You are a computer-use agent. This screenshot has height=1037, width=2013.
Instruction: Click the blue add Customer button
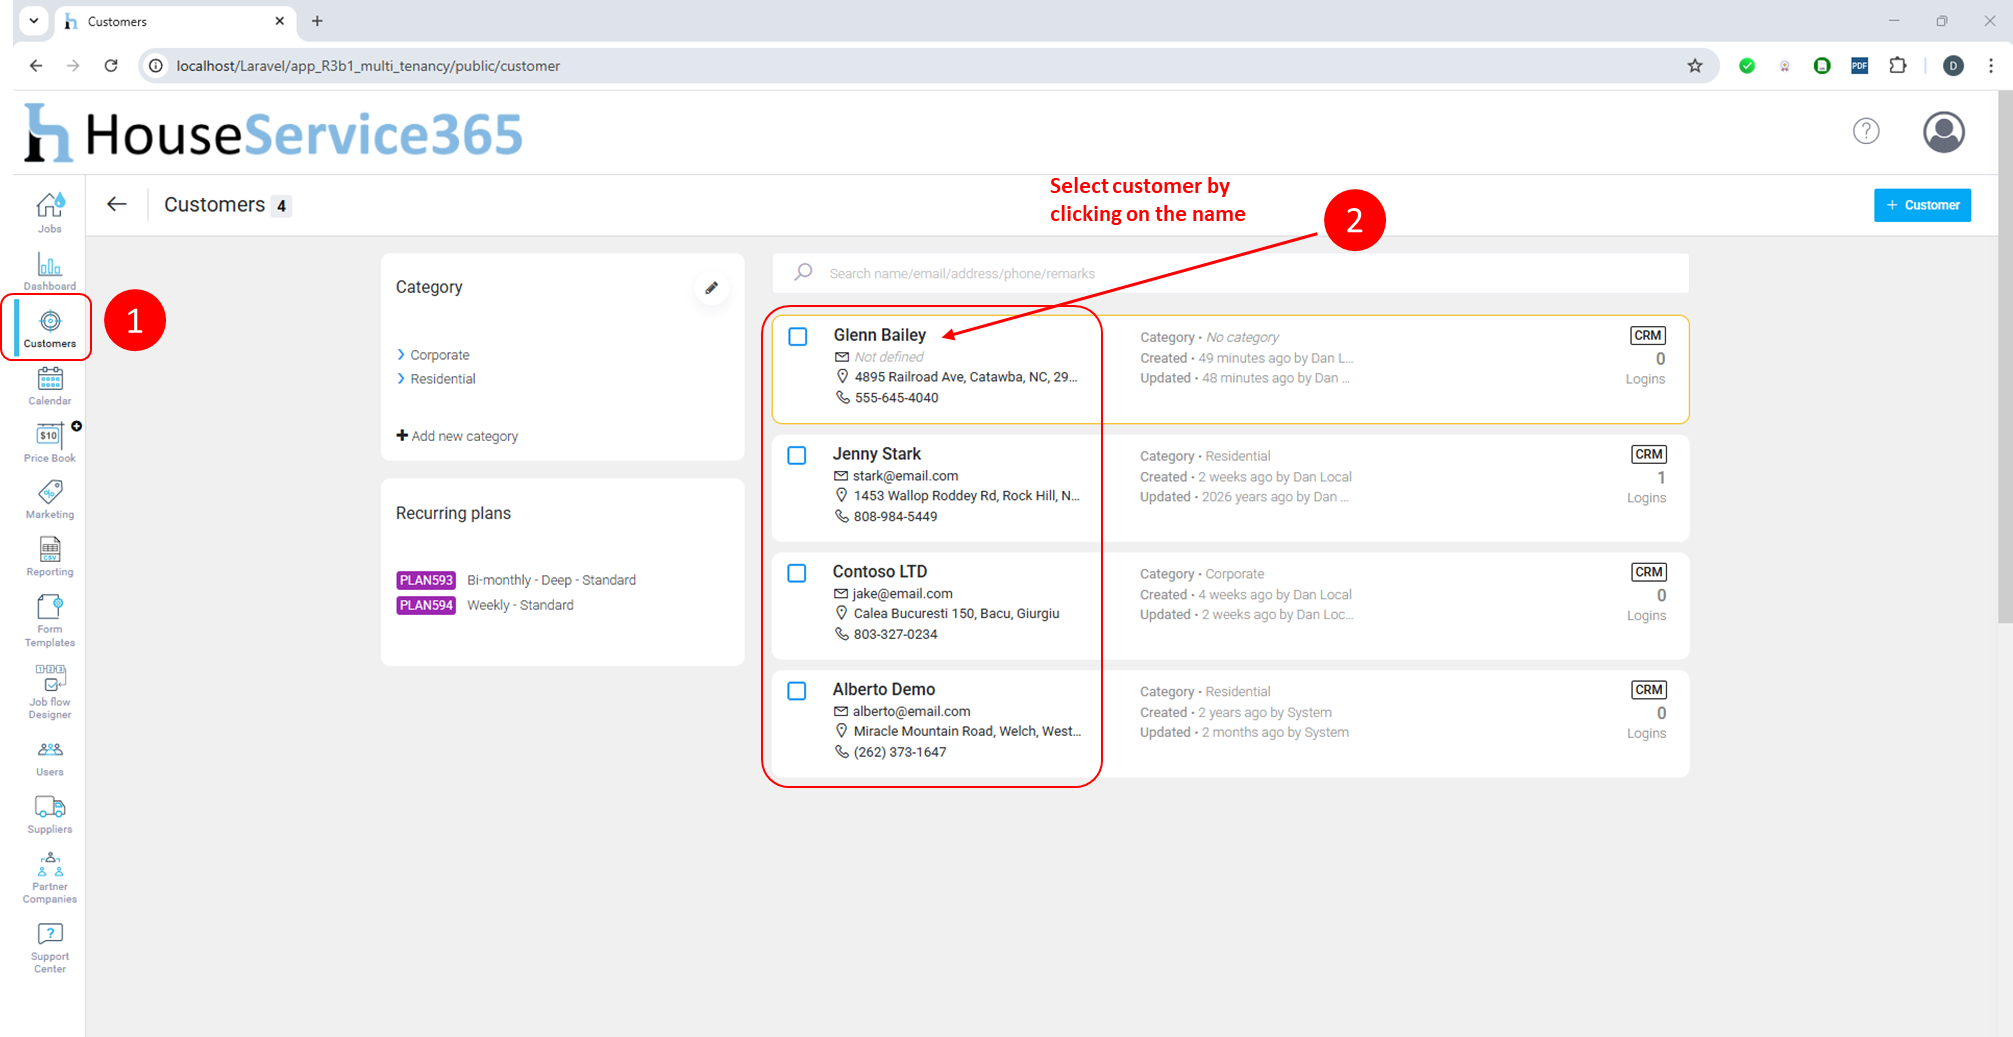click(1921, 205)
